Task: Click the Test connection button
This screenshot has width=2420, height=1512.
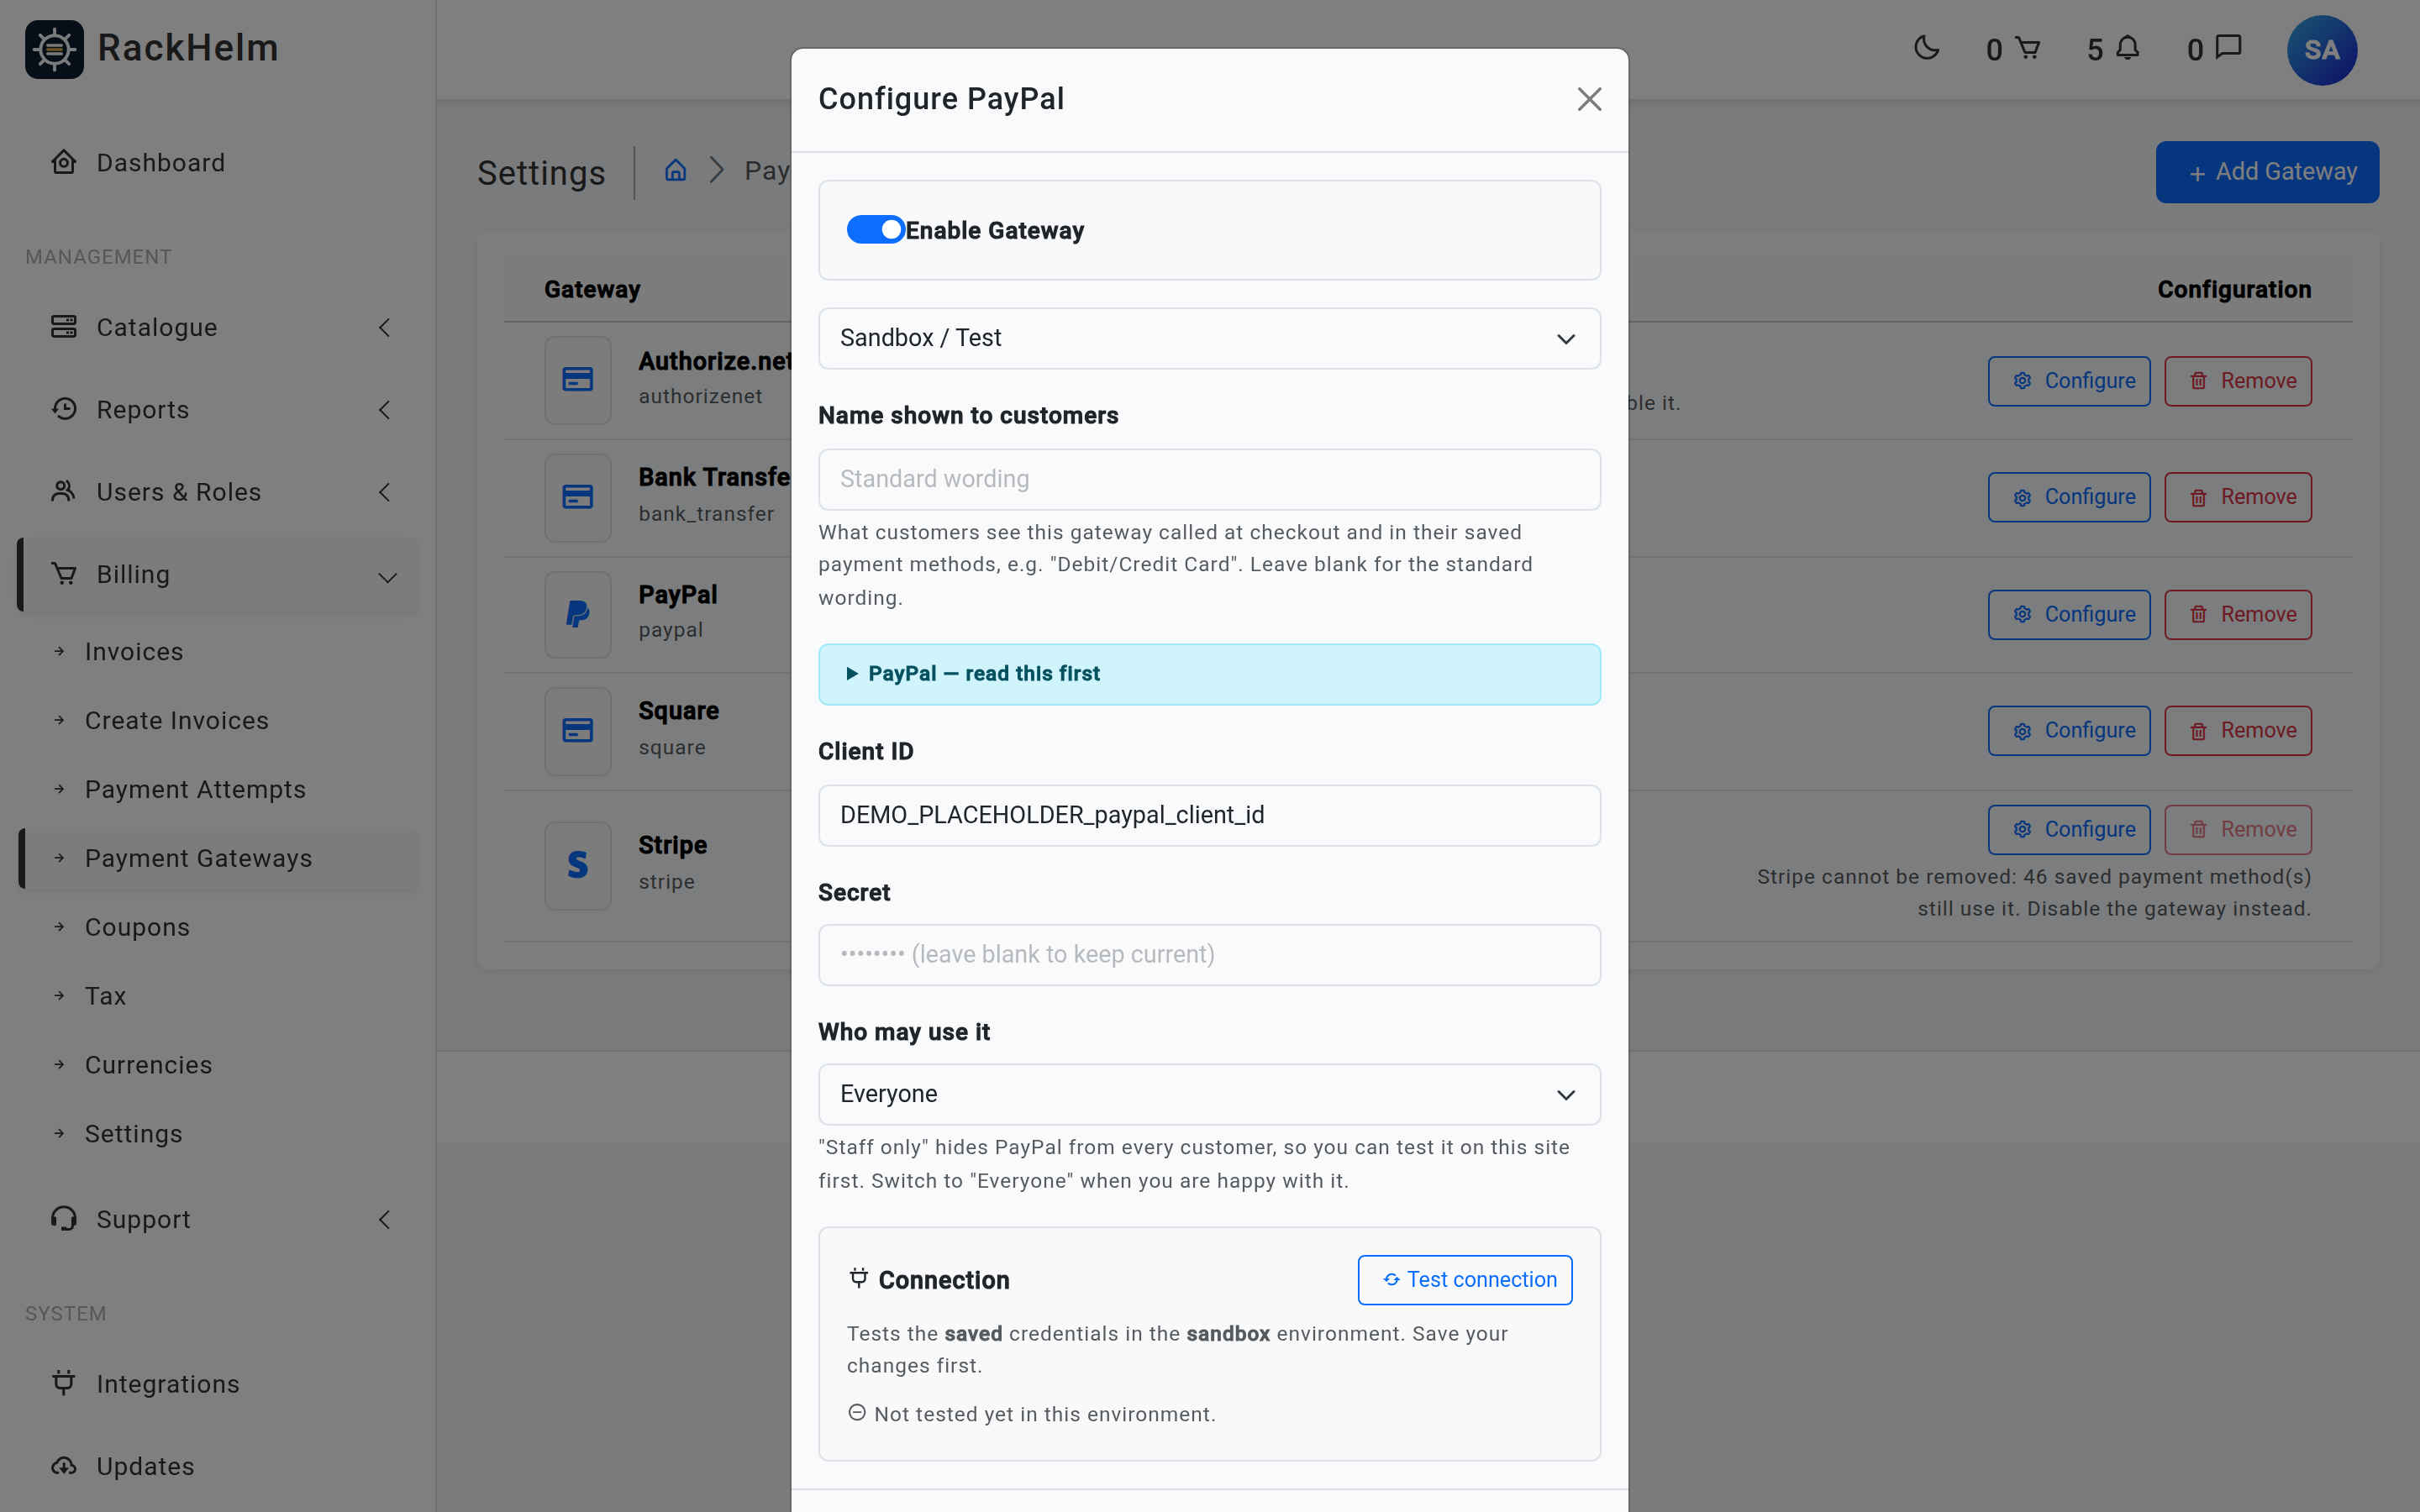Action: click(x=1464, y=1280)
